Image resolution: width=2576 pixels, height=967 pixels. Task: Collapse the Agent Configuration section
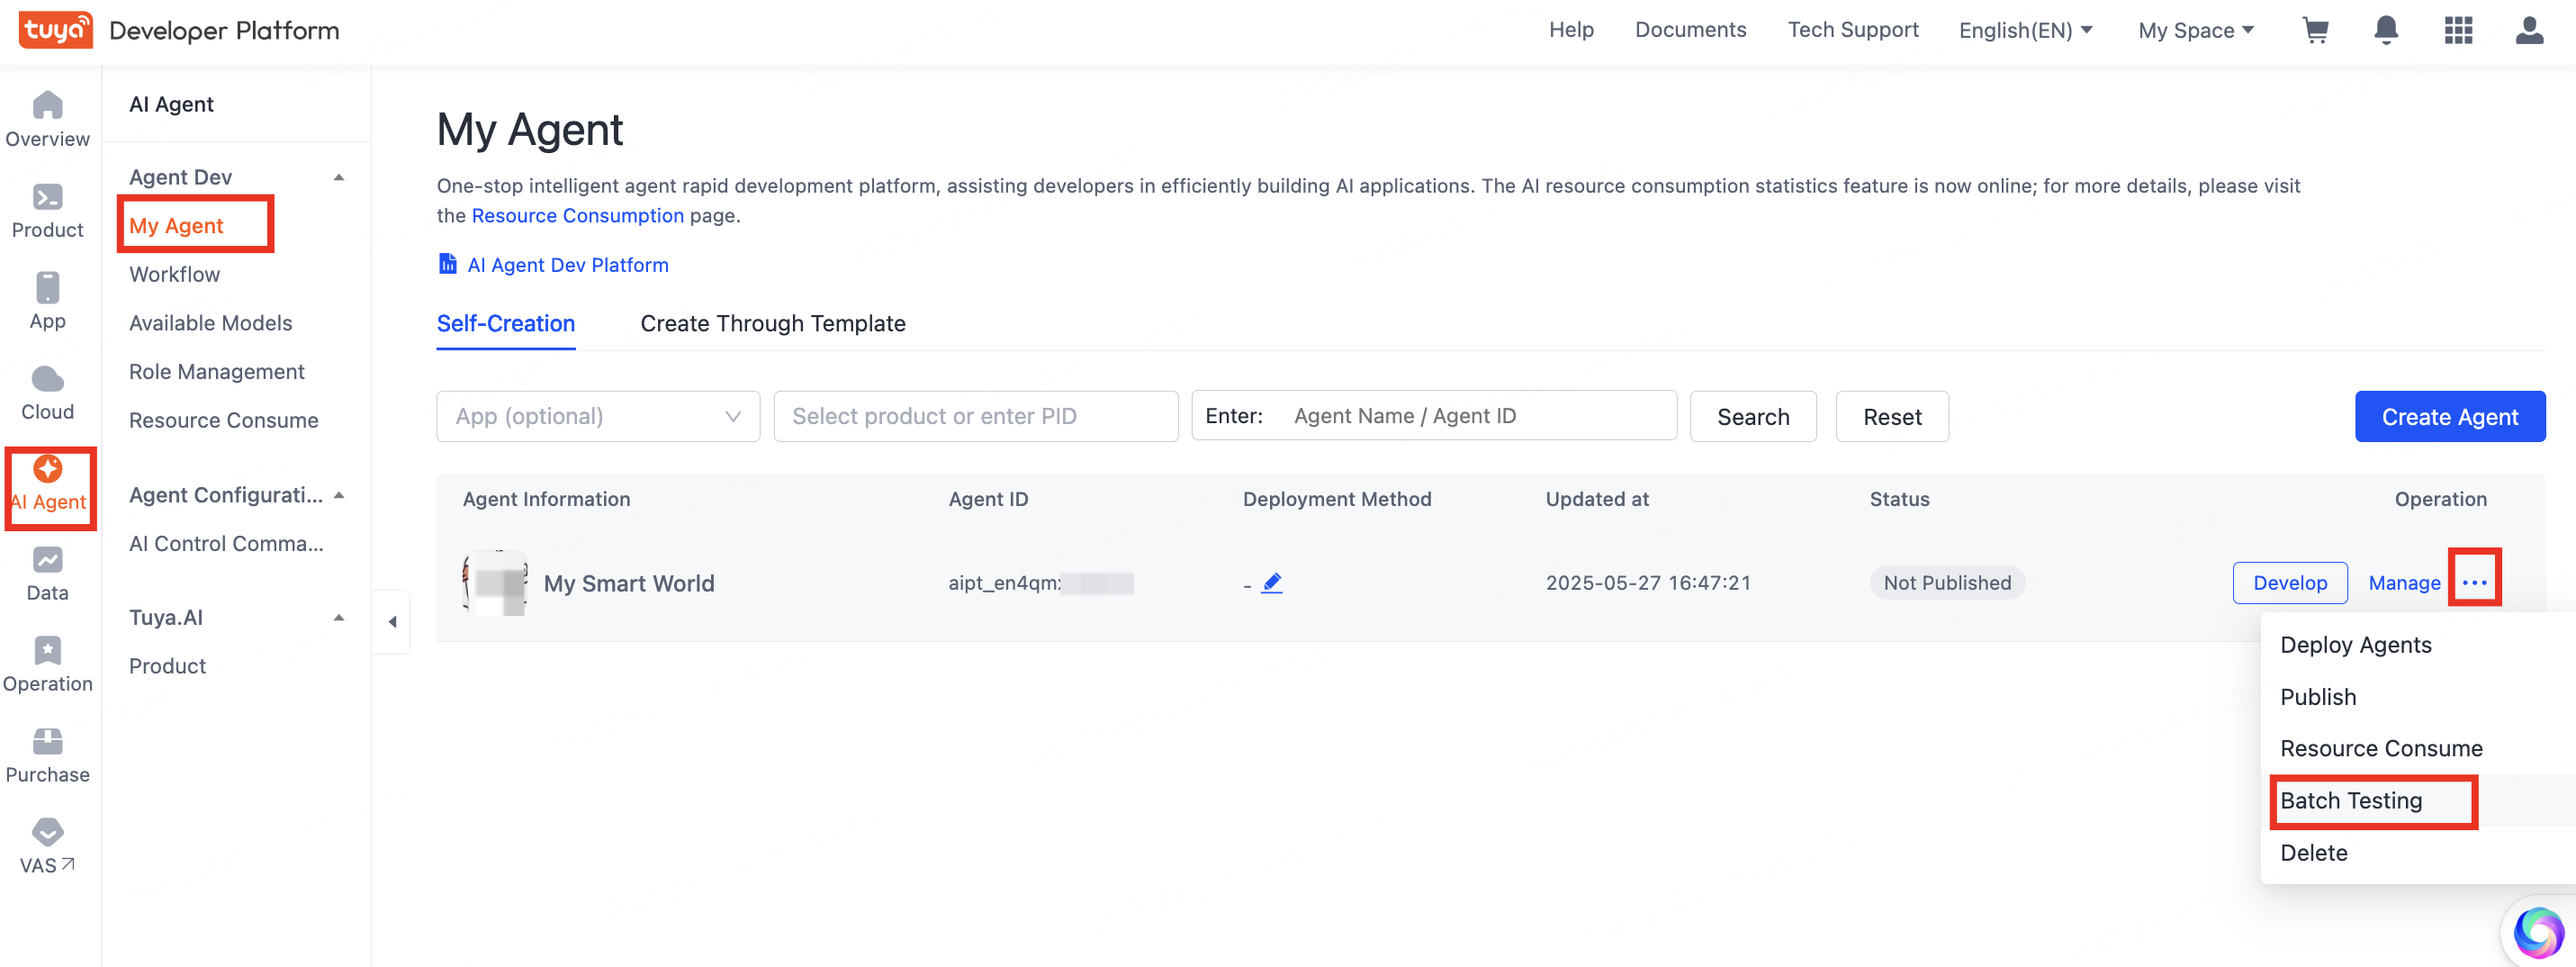pyautogui.click(x=339, y=495)
